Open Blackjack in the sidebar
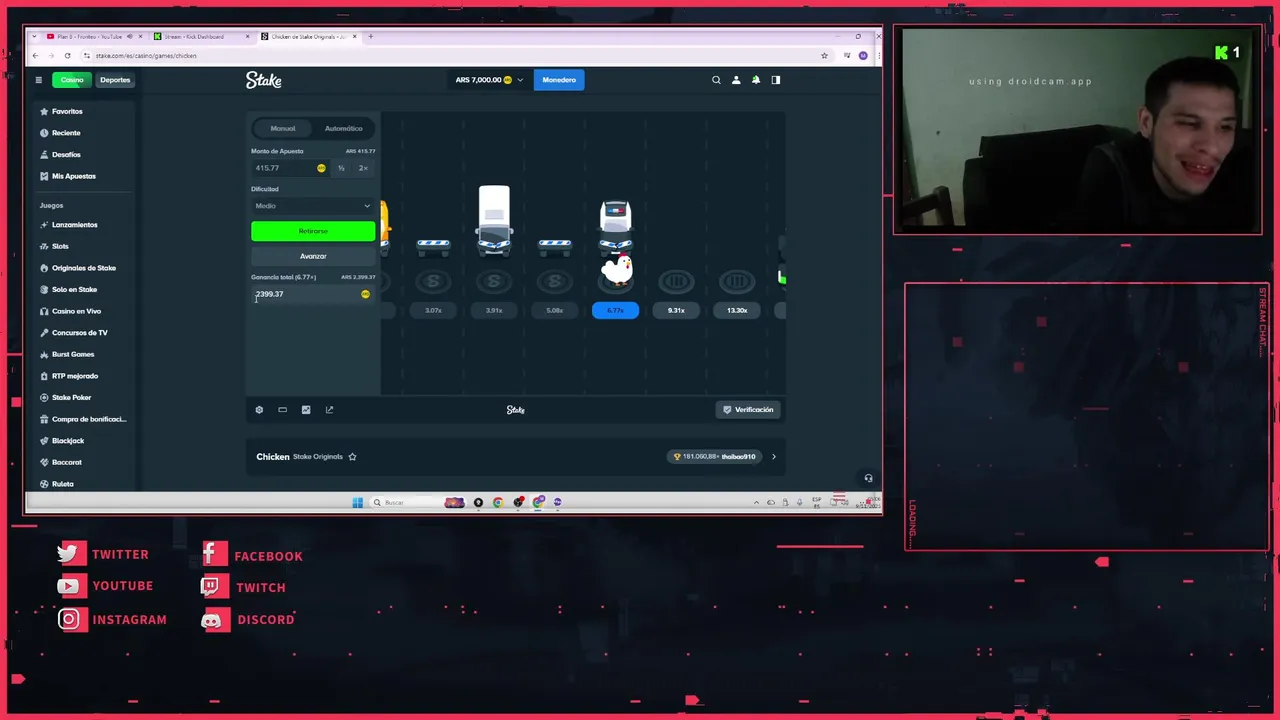The width and height of the screenshot is (1280, 720). pos(68,441)
